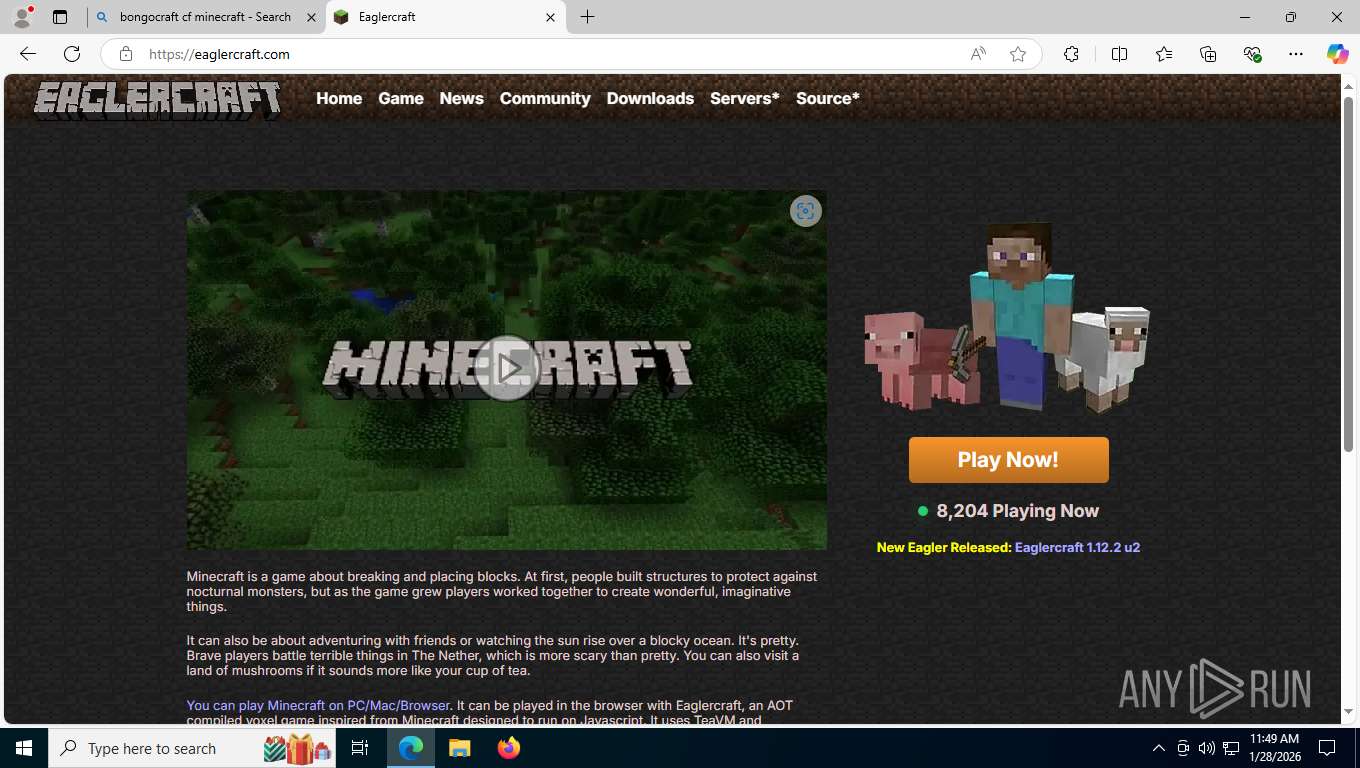Close the bongocraft search tab
1360x768 pixels.
click(x=311, y=17)
